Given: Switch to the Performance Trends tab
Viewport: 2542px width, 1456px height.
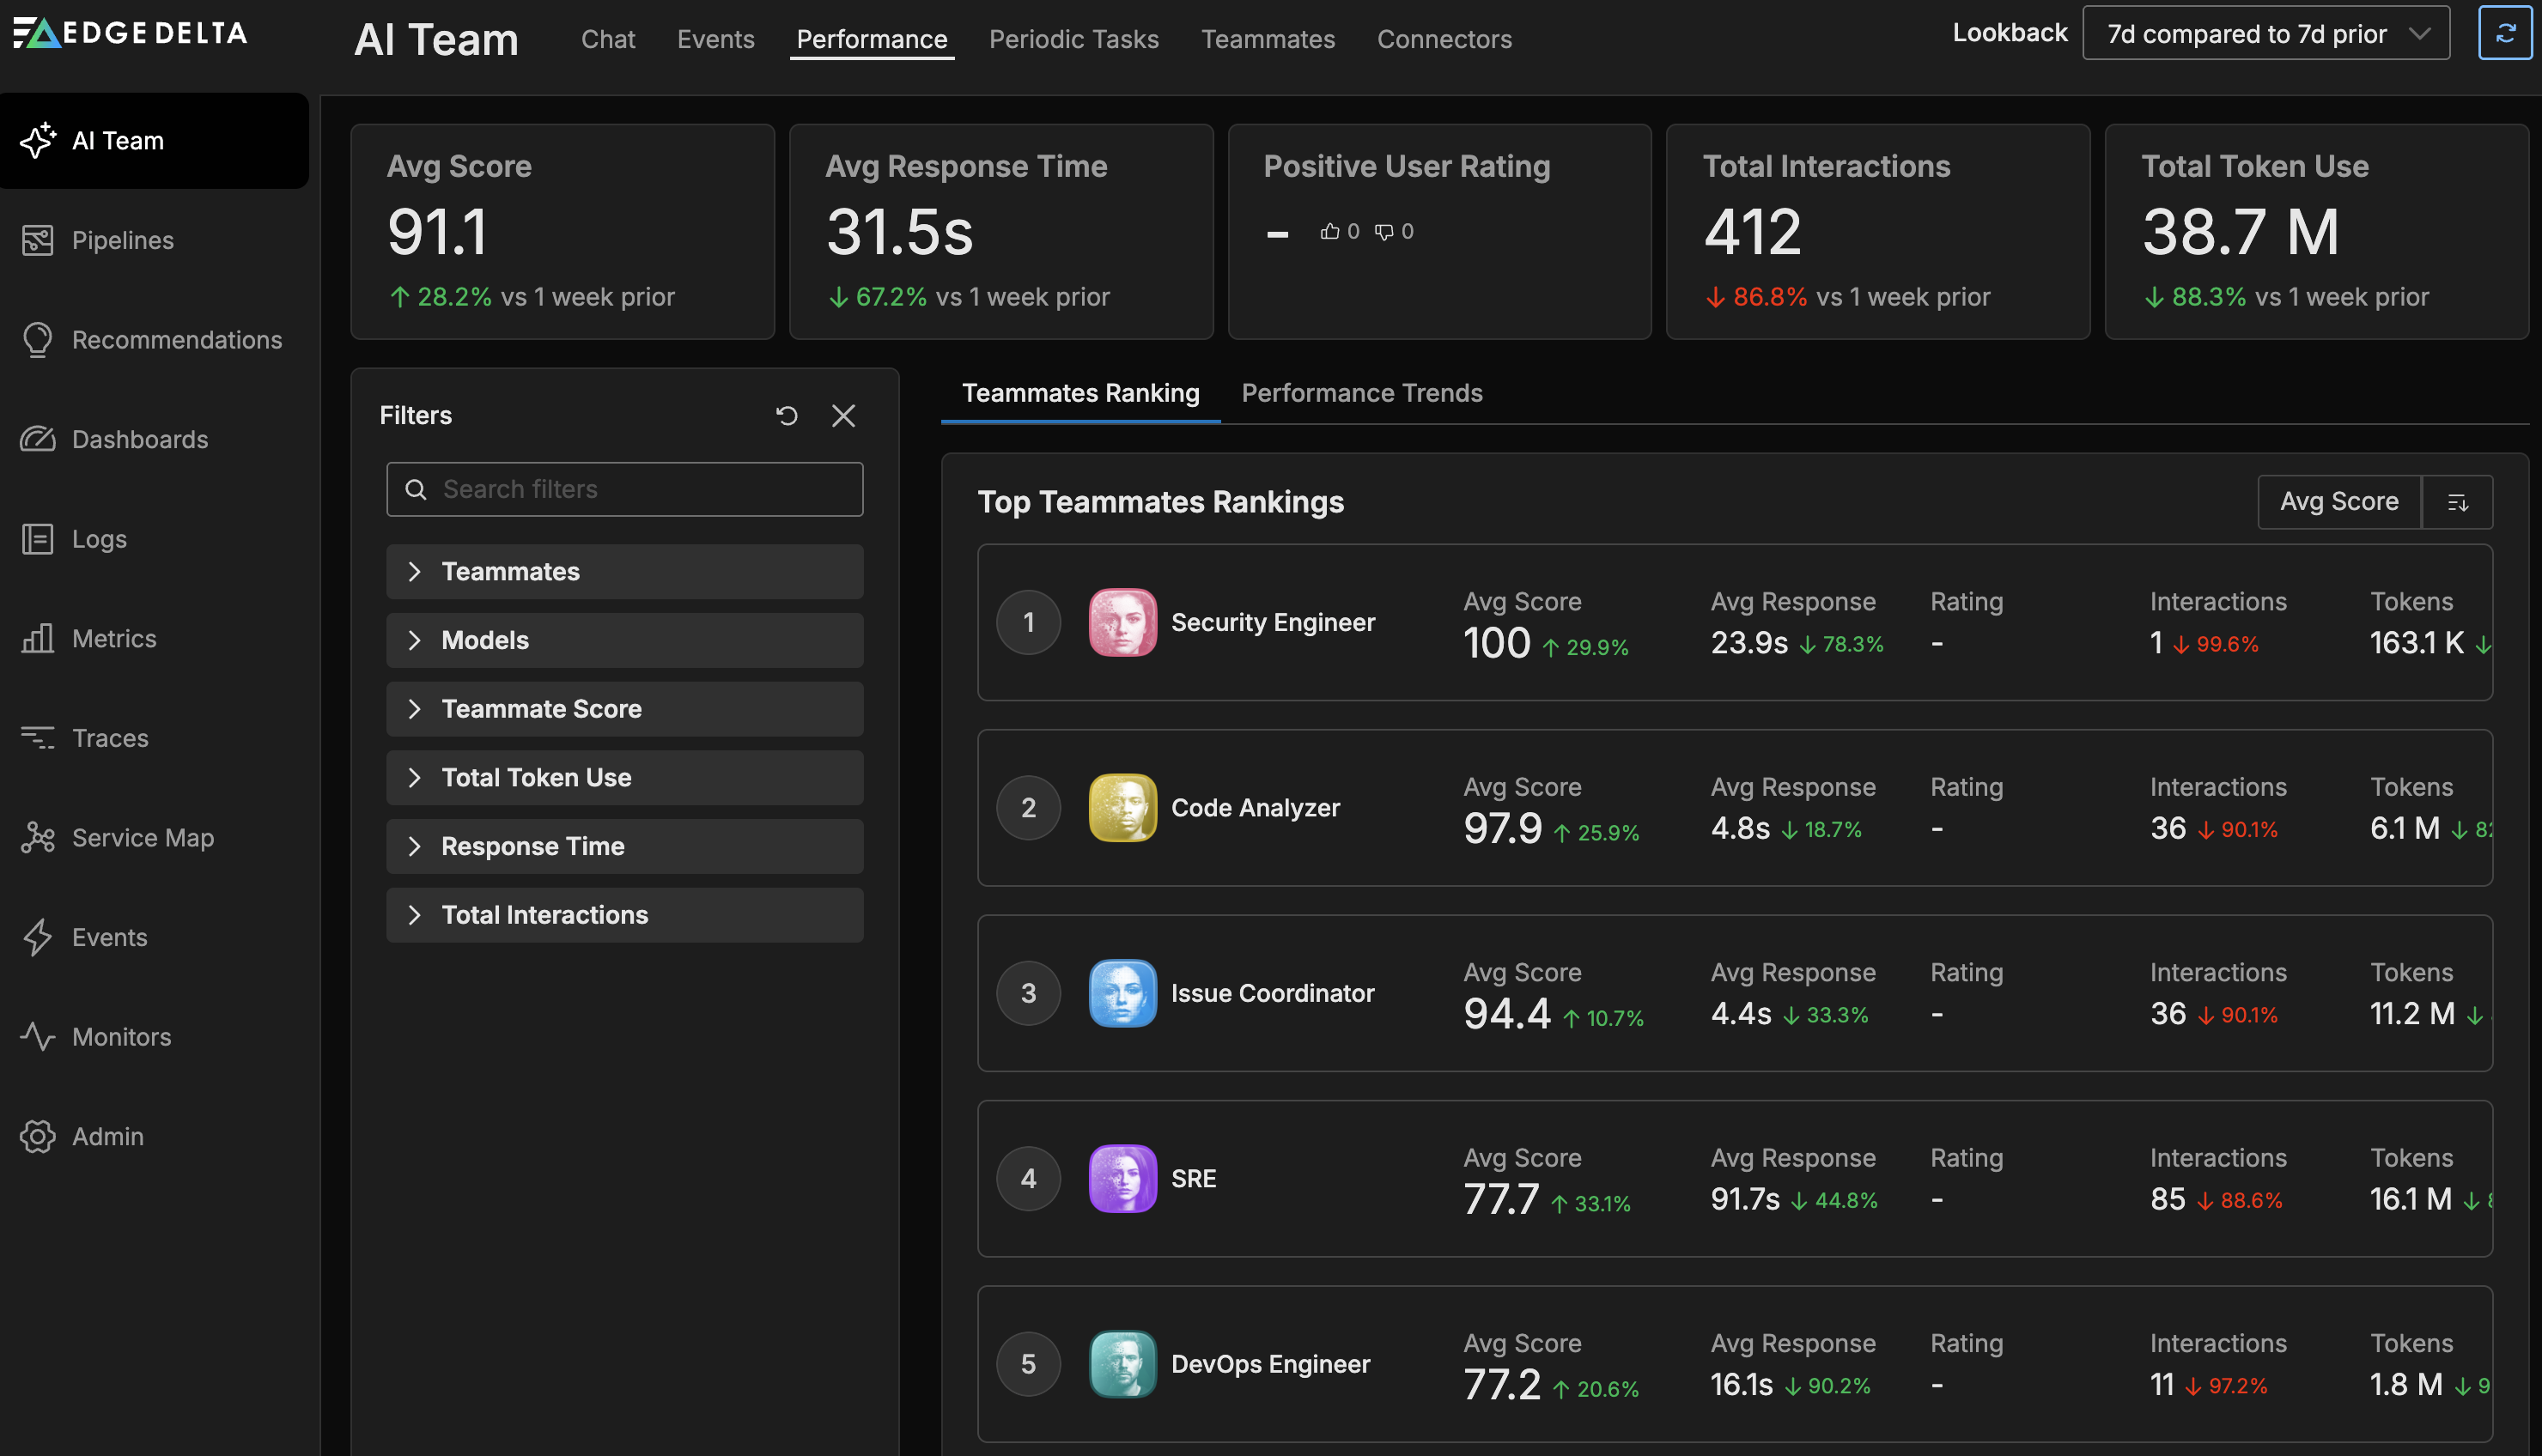Looking at the screenshot, I should coord(1361,393).
